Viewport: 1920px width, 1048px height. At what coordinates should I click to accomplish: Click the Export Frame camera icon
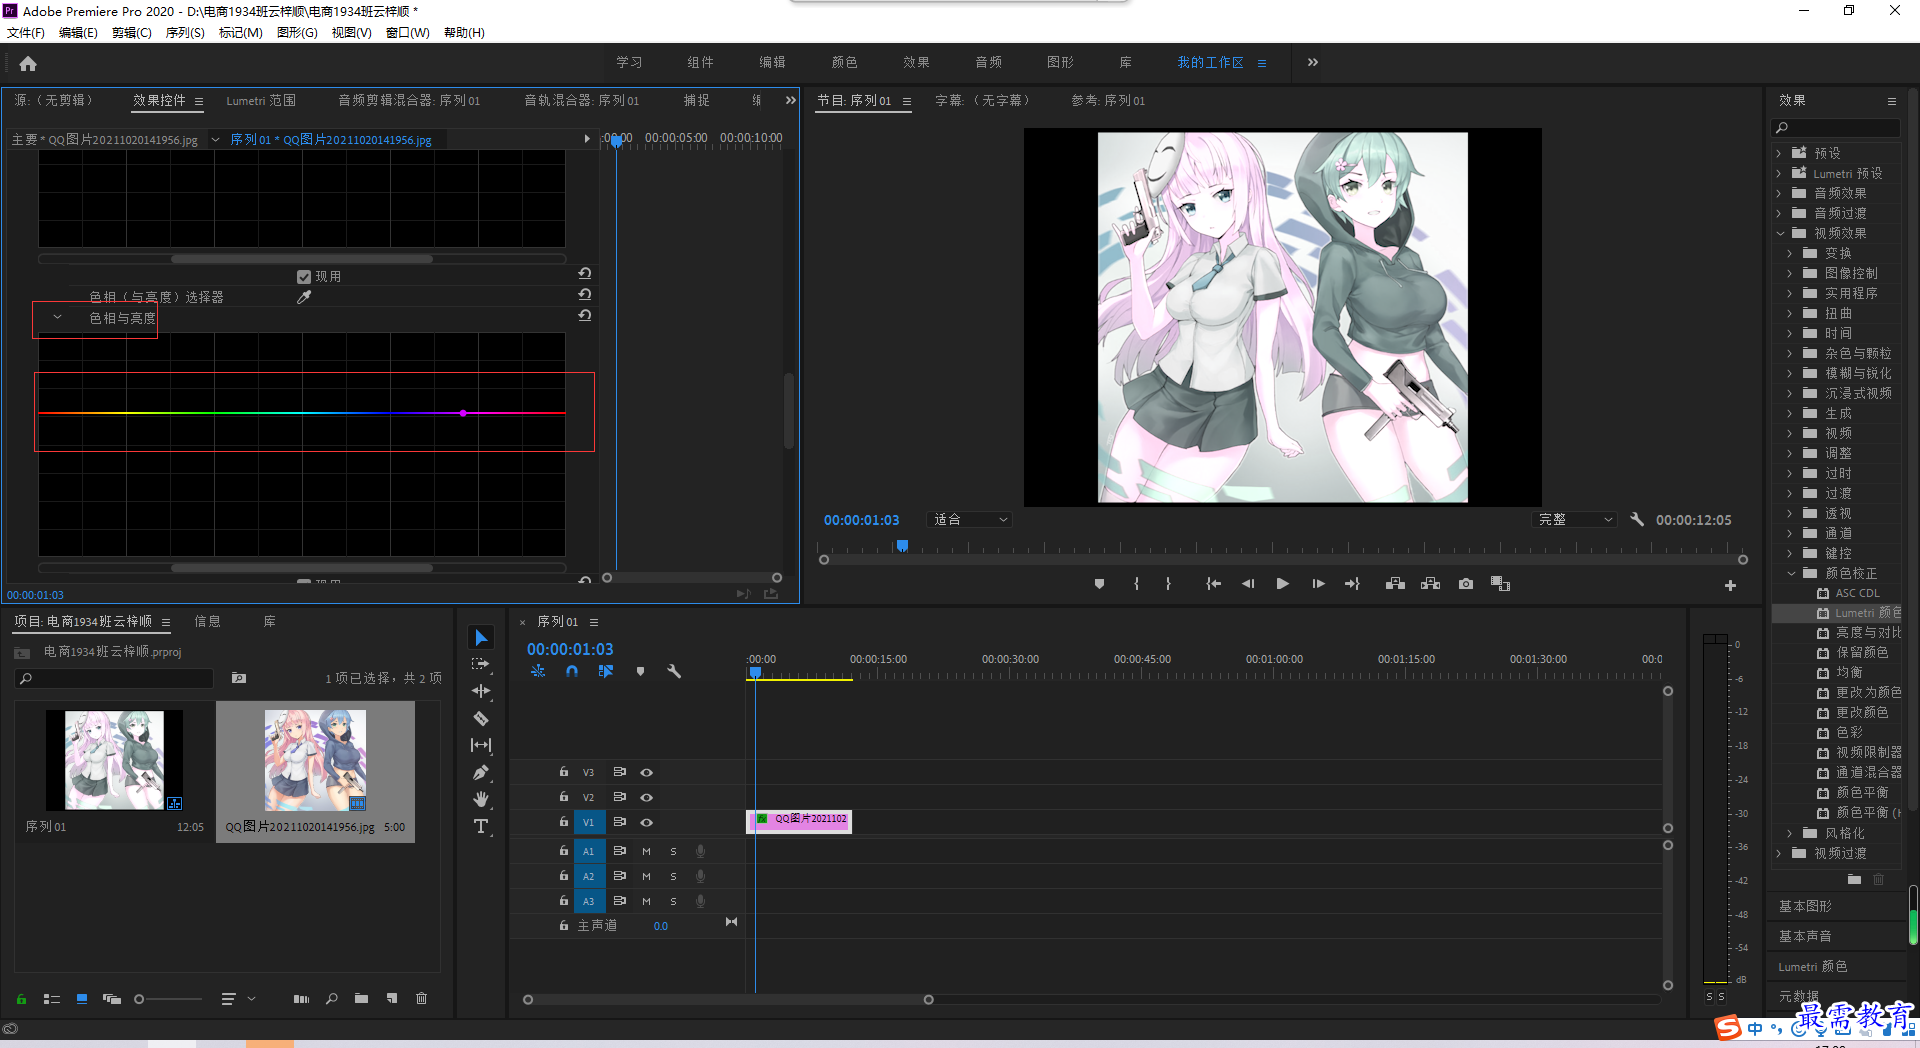(x=1466, y=584)
